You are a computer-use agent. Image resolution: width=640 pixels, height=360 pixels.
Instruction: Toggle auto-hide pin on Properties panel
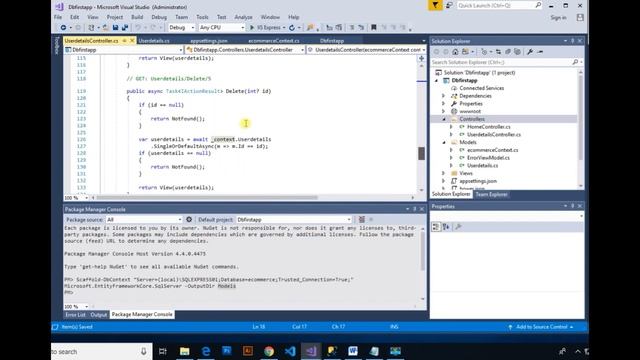(x=572, y=206)
